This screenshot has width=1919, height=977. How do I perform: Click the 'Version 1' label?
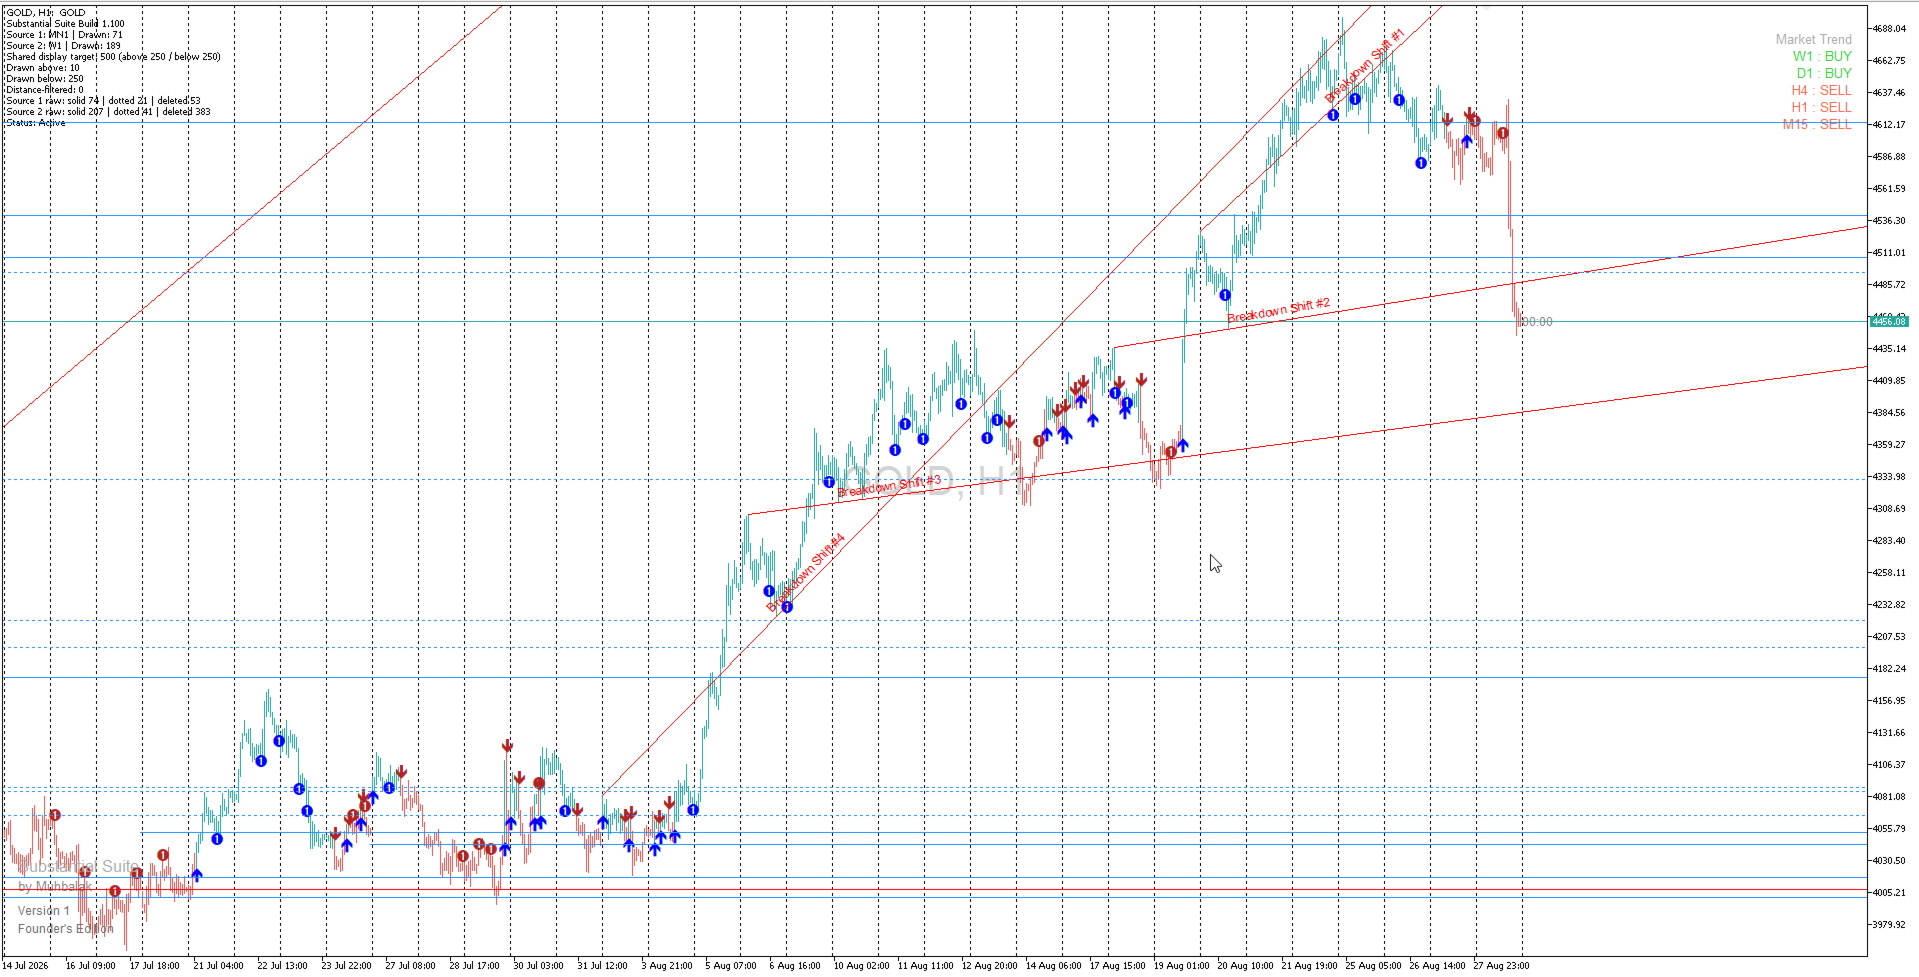(44, 911)
